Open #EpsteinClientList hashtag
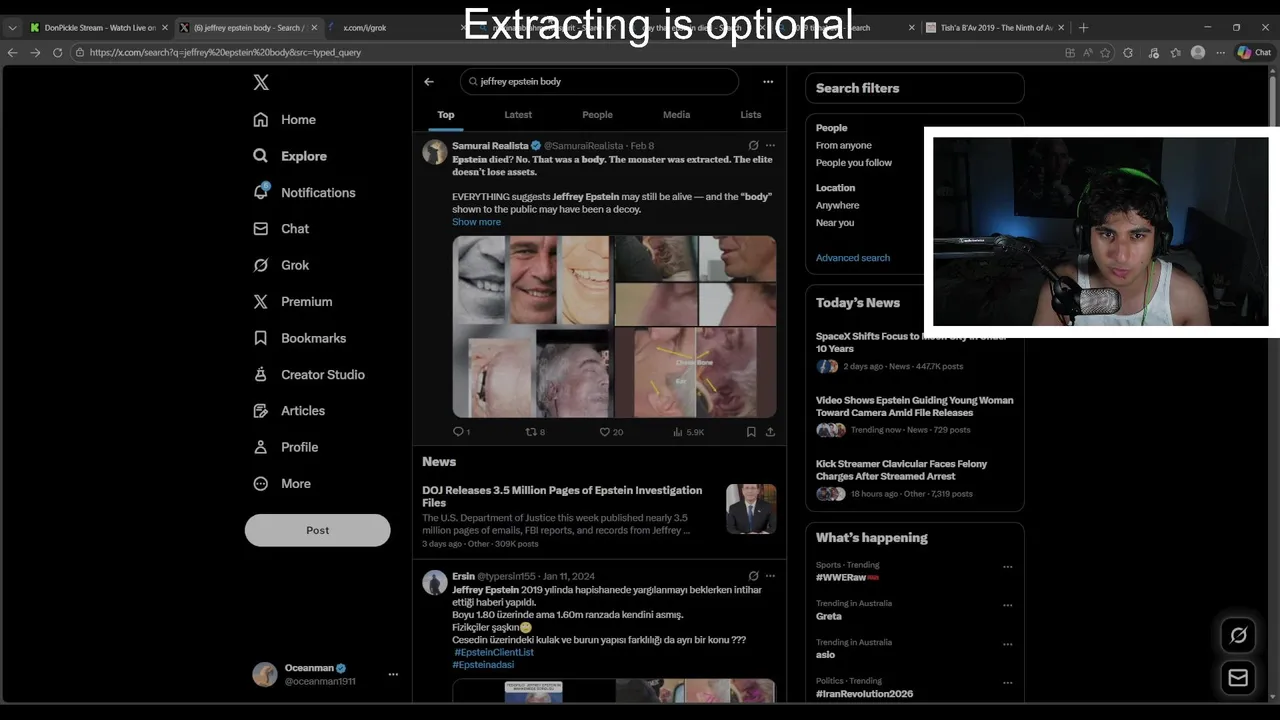 point(494,652)
